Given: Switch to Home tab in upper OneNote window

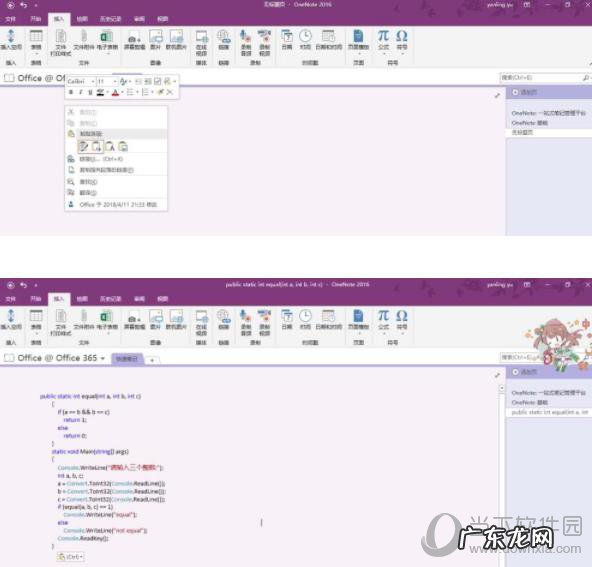Looking at the screenshot, I should 35,19.
